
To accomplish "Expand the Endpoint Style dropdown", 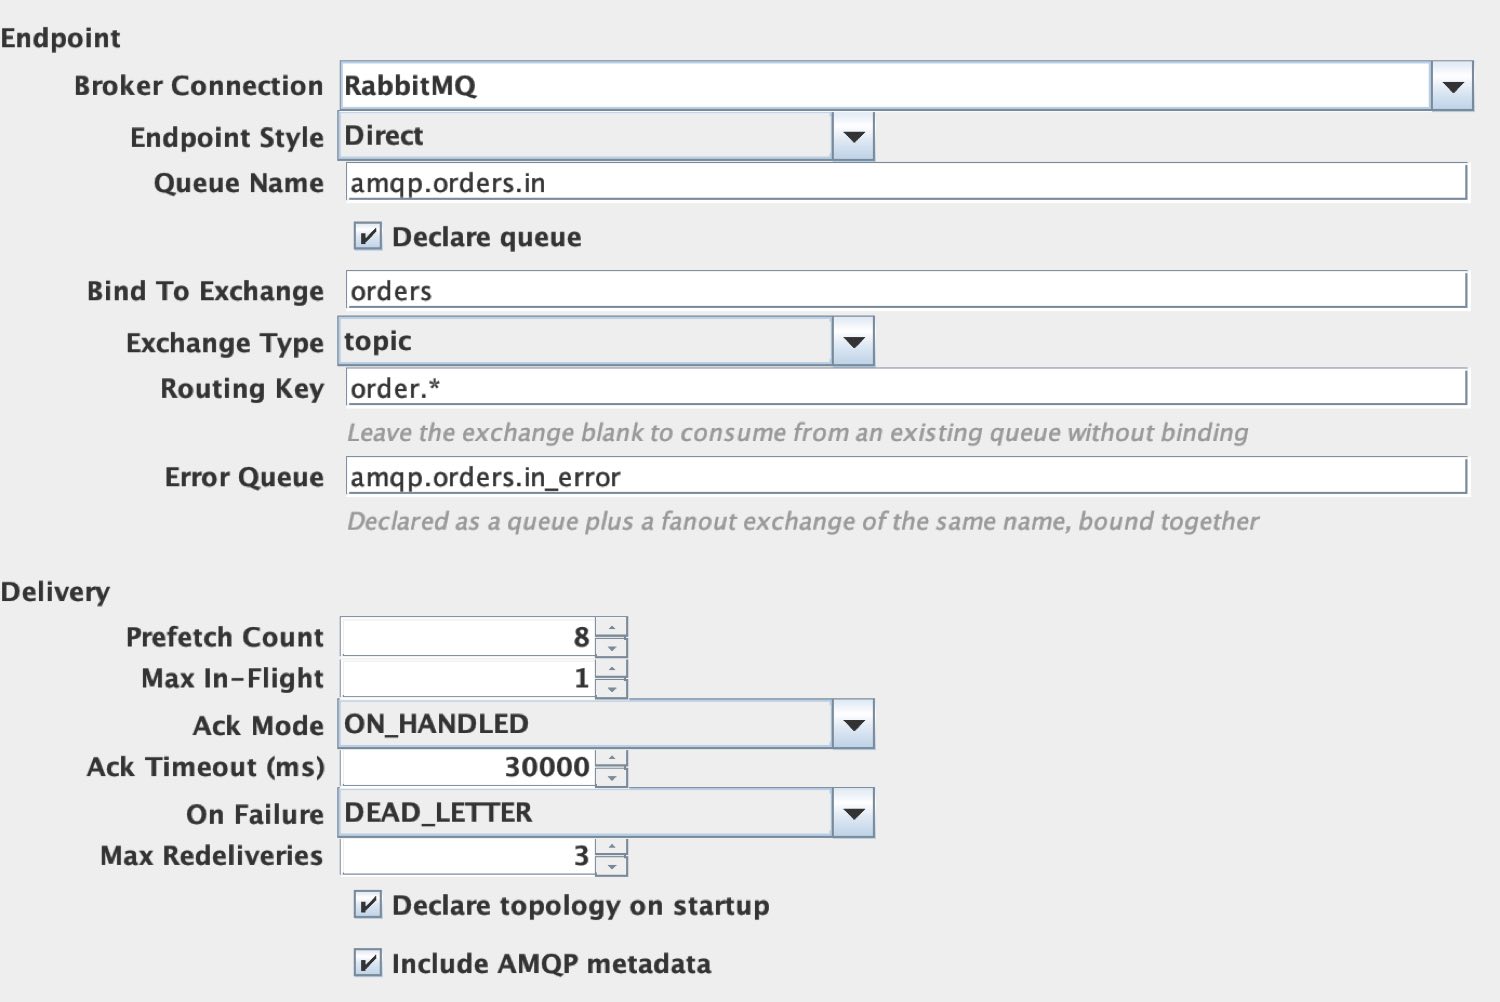I will (x=853, y=136).
